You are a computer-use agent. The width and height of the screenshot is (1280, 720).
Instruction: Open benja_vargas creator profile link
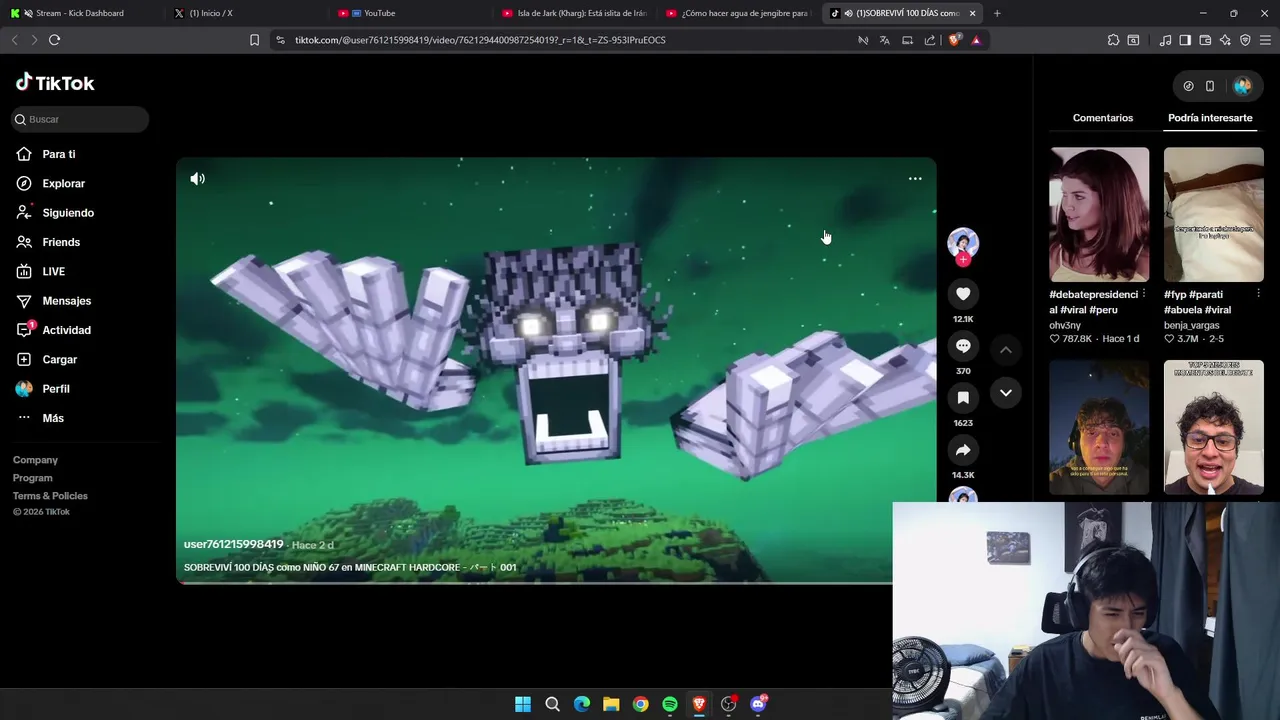1193,326
